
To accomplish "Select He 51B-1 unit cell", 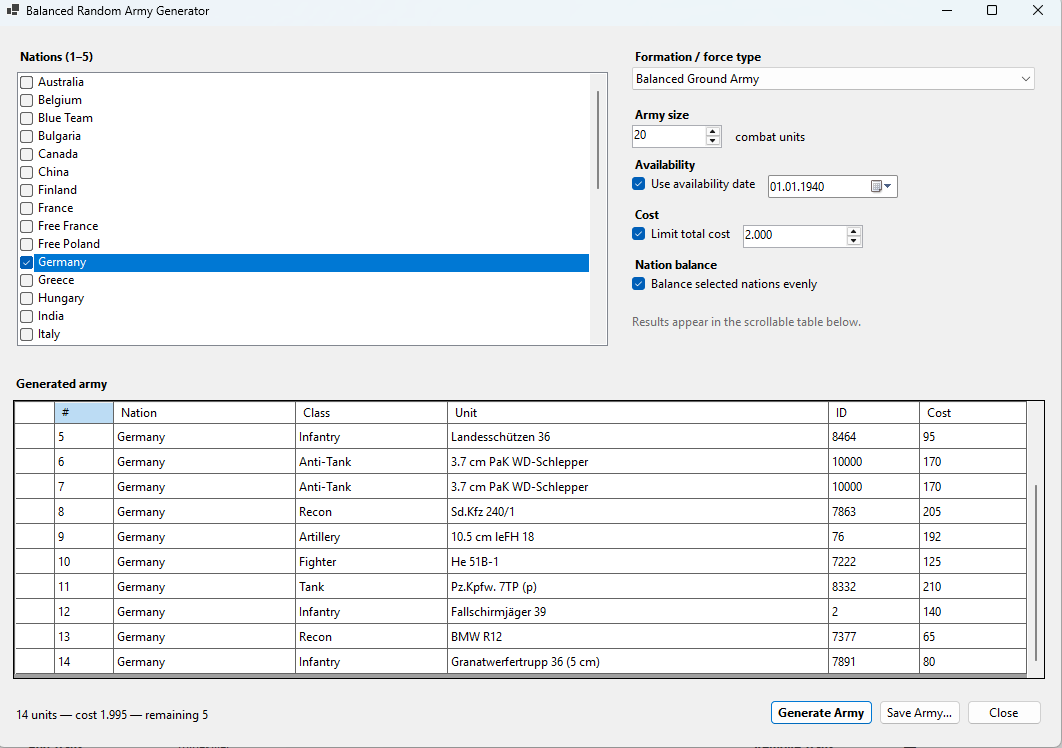I will 638,562.
